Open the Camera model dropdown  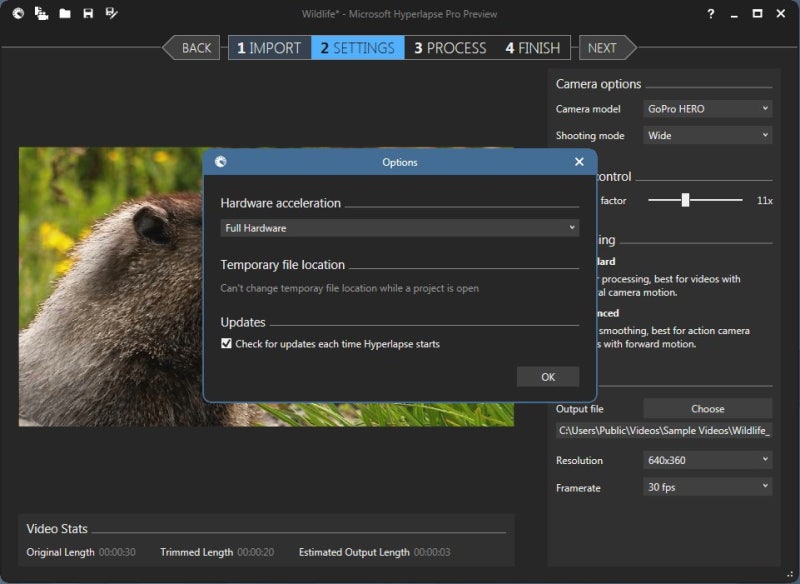tap(707, 109)
